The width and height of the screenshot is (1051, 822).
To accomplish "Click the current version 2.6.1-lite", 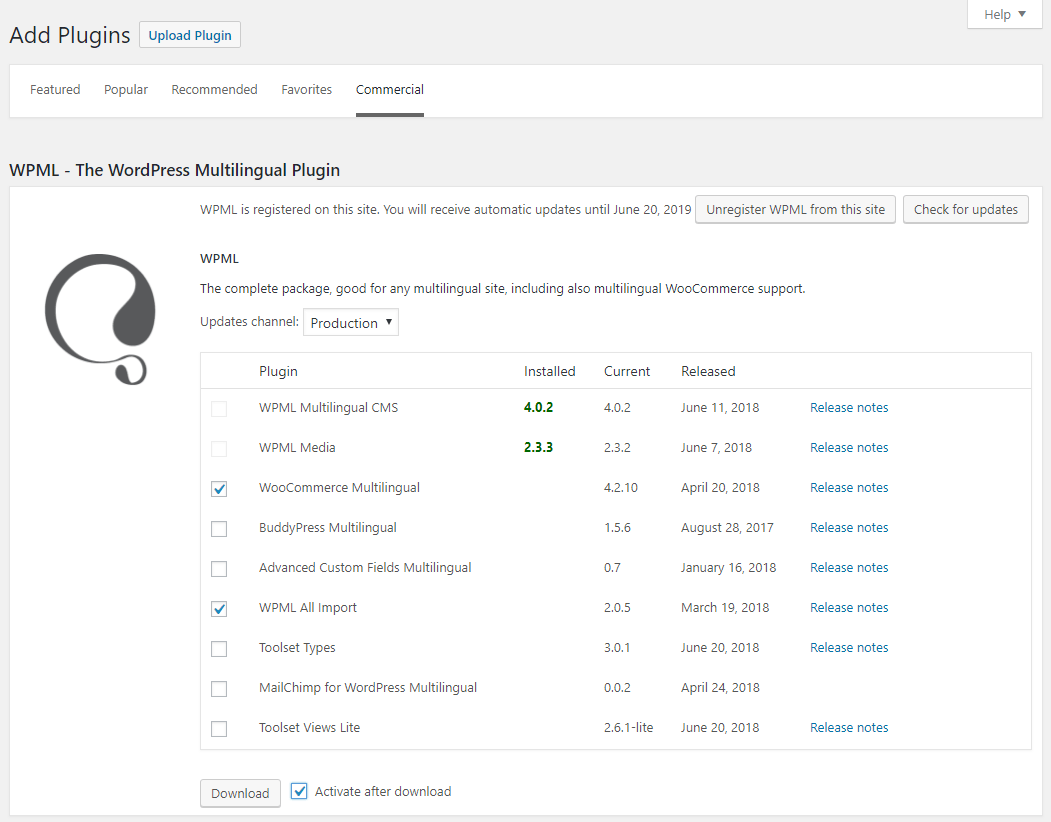I will tap(628, 727).
